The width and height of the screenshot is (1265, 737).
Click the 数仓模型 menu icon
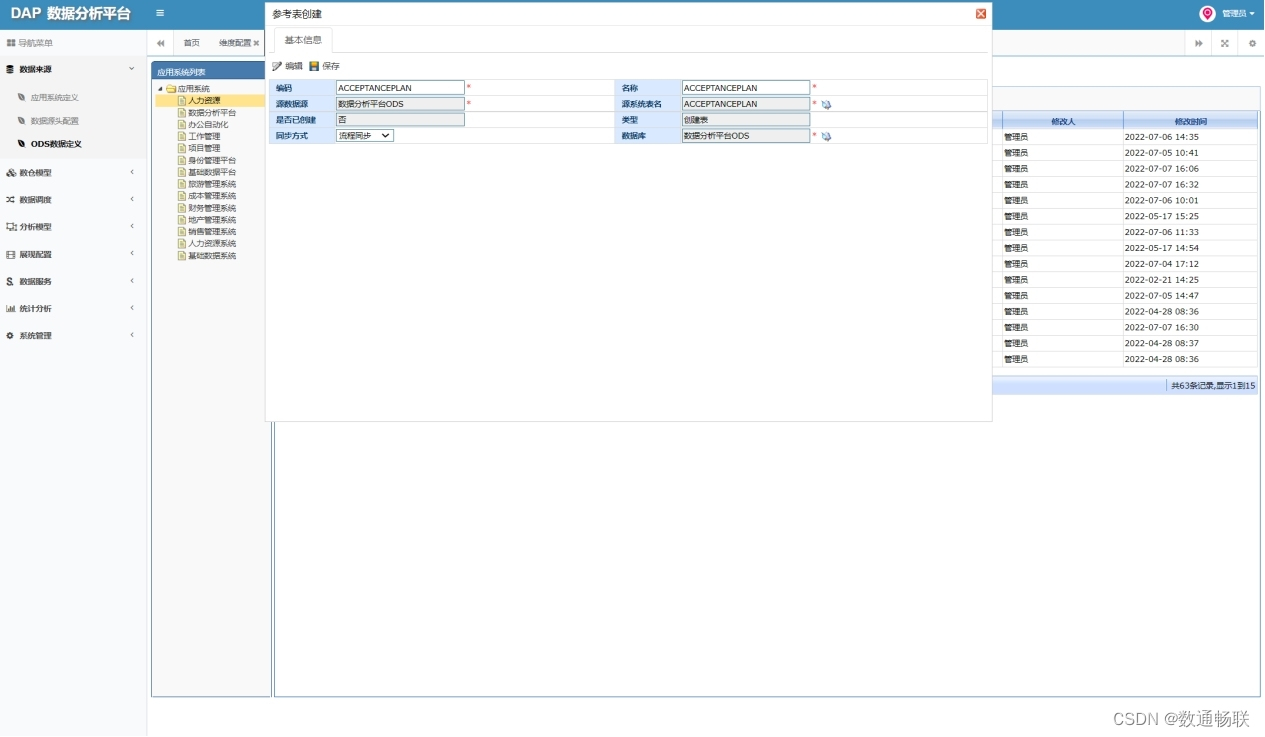click(11, 173)
